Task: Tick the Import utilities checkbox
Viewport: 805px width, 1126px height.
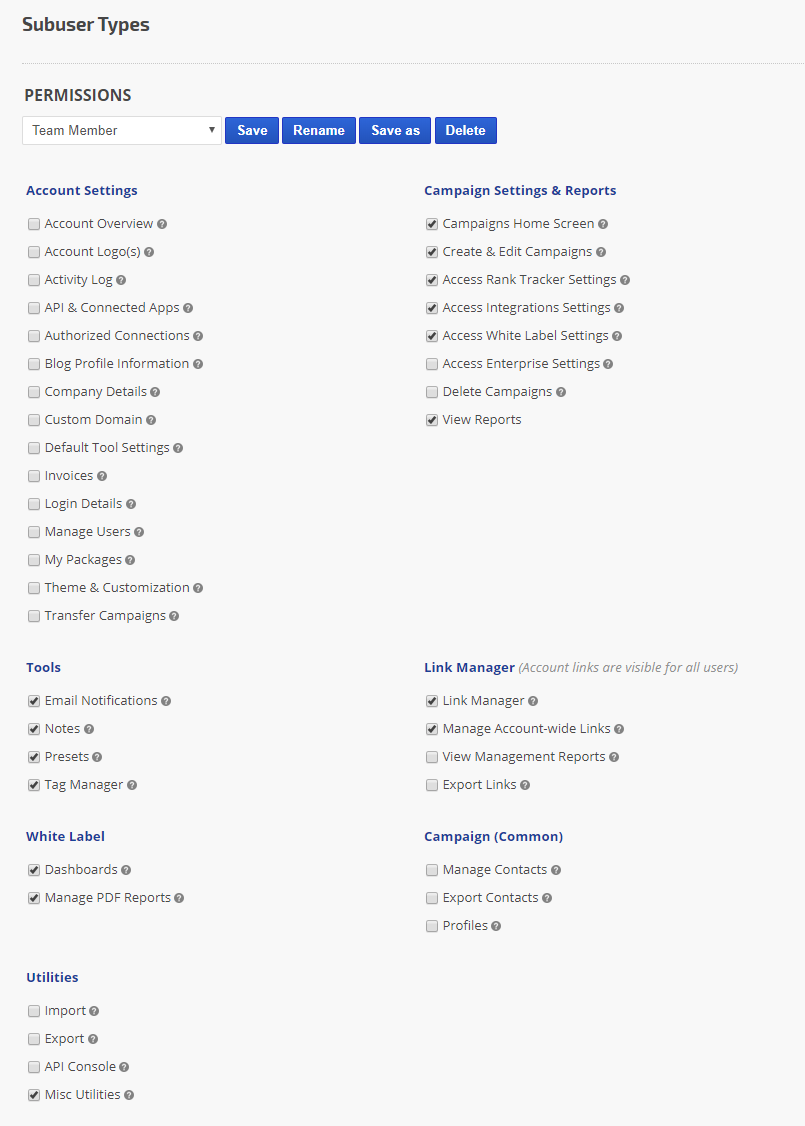Action: (x=34, y=1011)
